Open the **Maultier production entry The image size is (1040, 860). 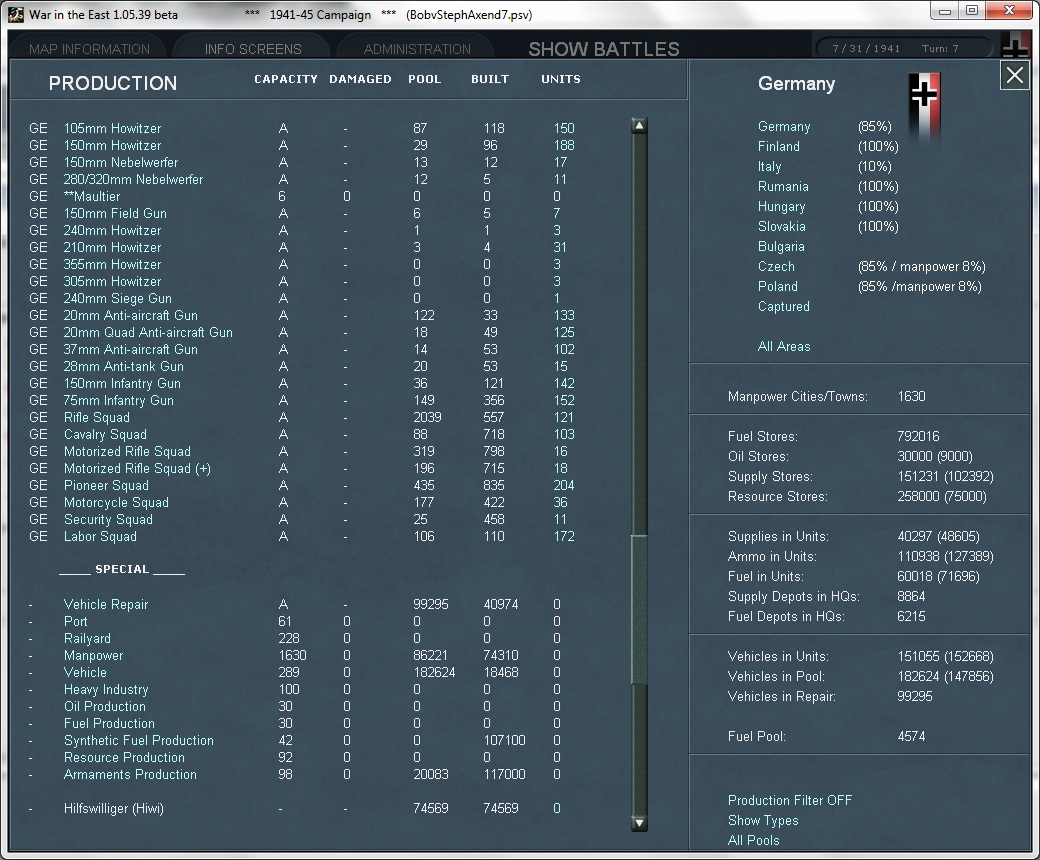coord(92,197)
